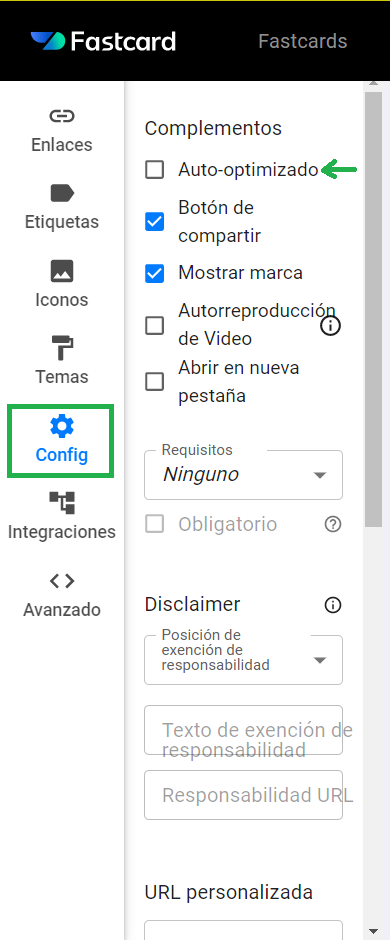Click info icon beside Autorreproducción de Video

coord(331,326)
